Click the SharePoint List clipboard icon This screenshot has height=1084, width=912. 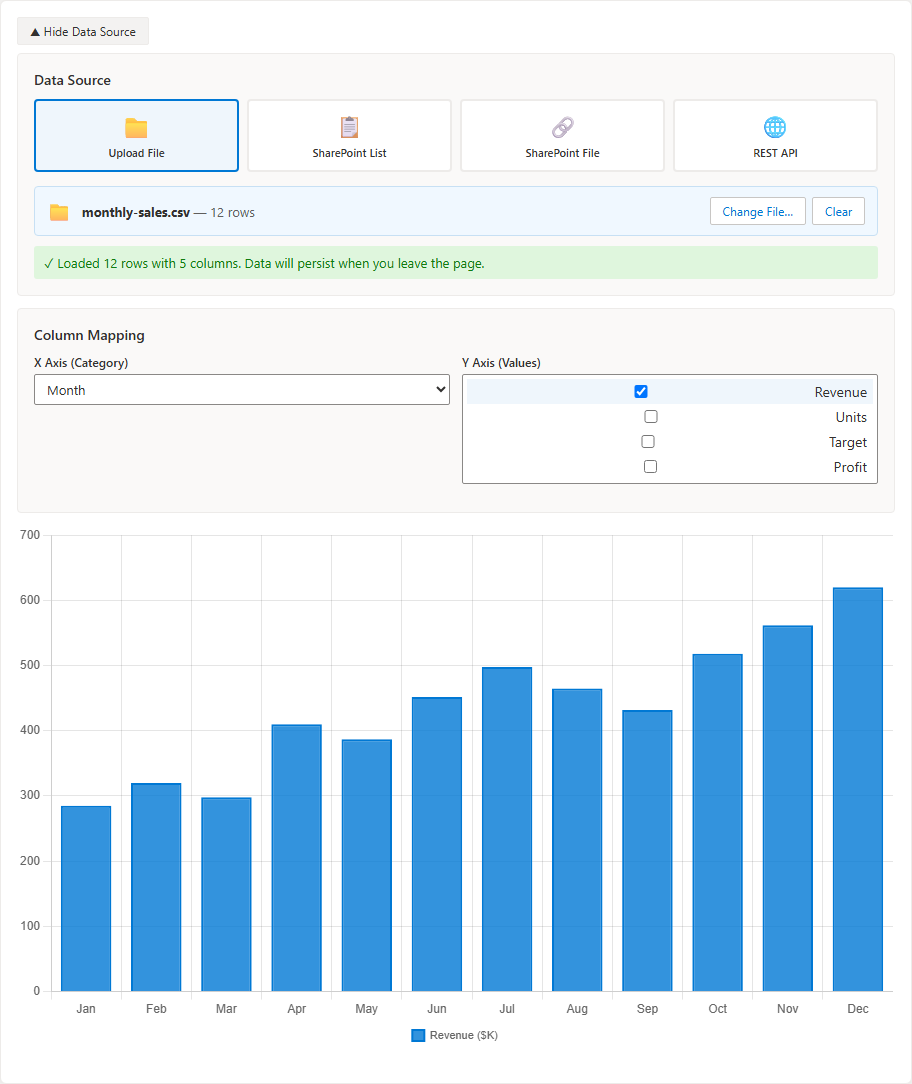point(349,127)
